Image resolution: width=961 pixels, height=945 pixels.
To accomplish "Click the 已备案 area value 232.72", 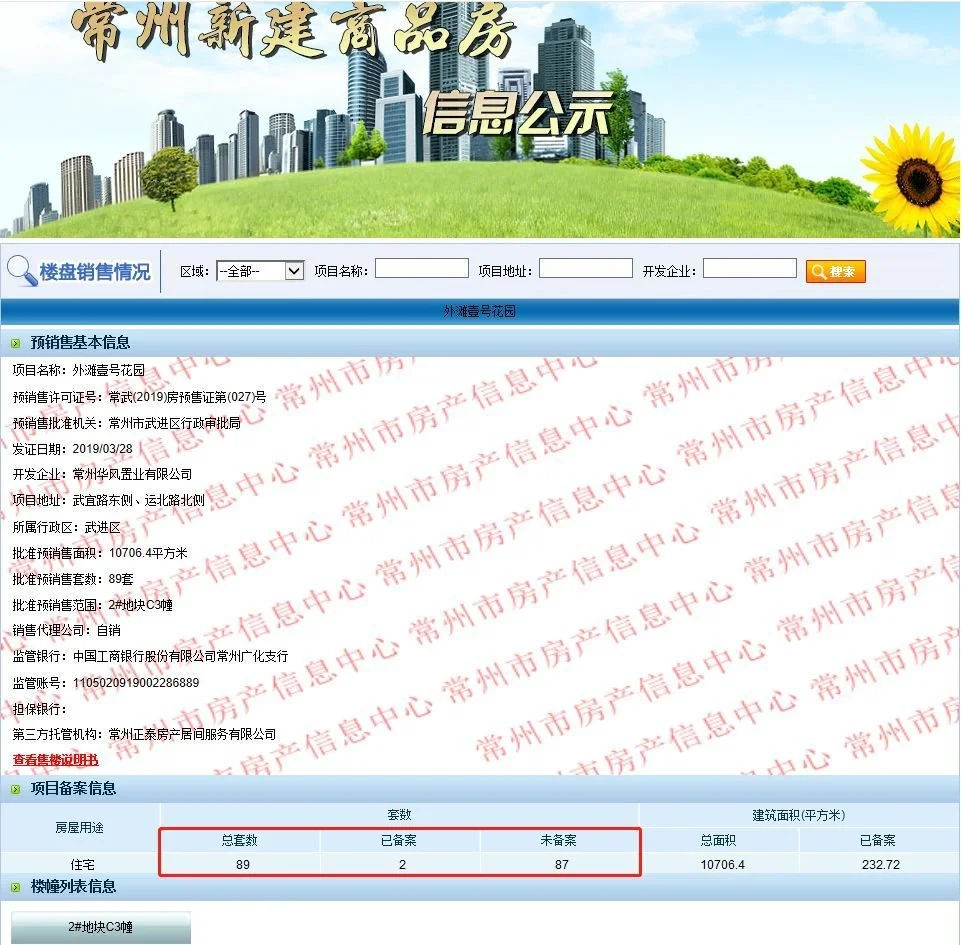I will [x=880, y=865].
